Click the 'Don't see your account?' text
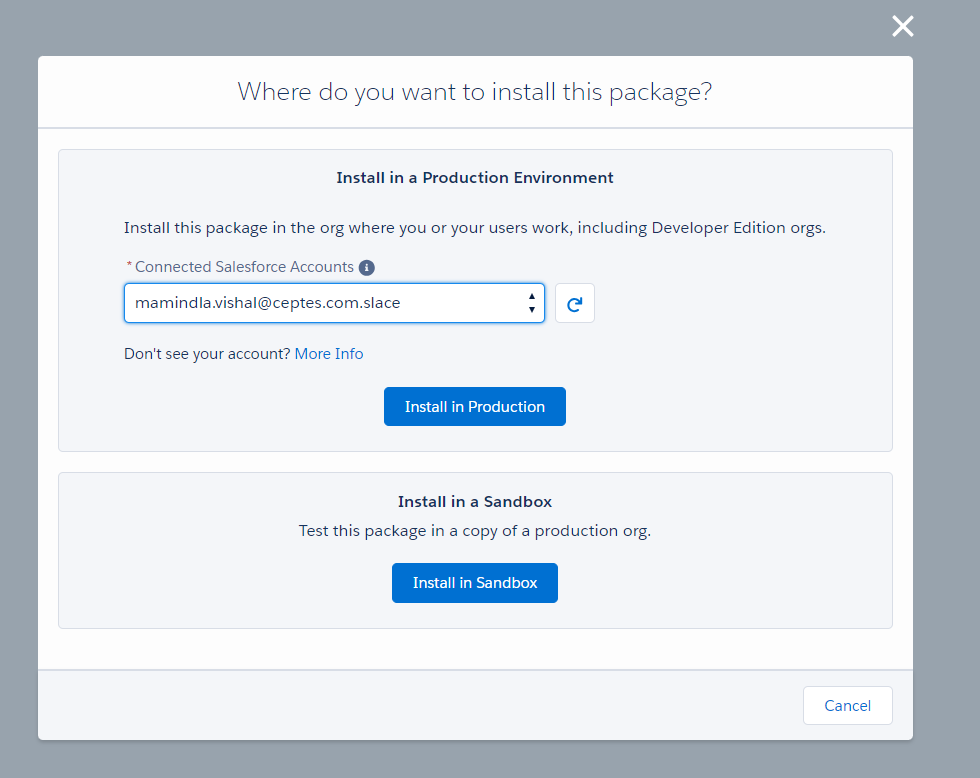This screenshot has height=778, width=980. coord(207,354)
